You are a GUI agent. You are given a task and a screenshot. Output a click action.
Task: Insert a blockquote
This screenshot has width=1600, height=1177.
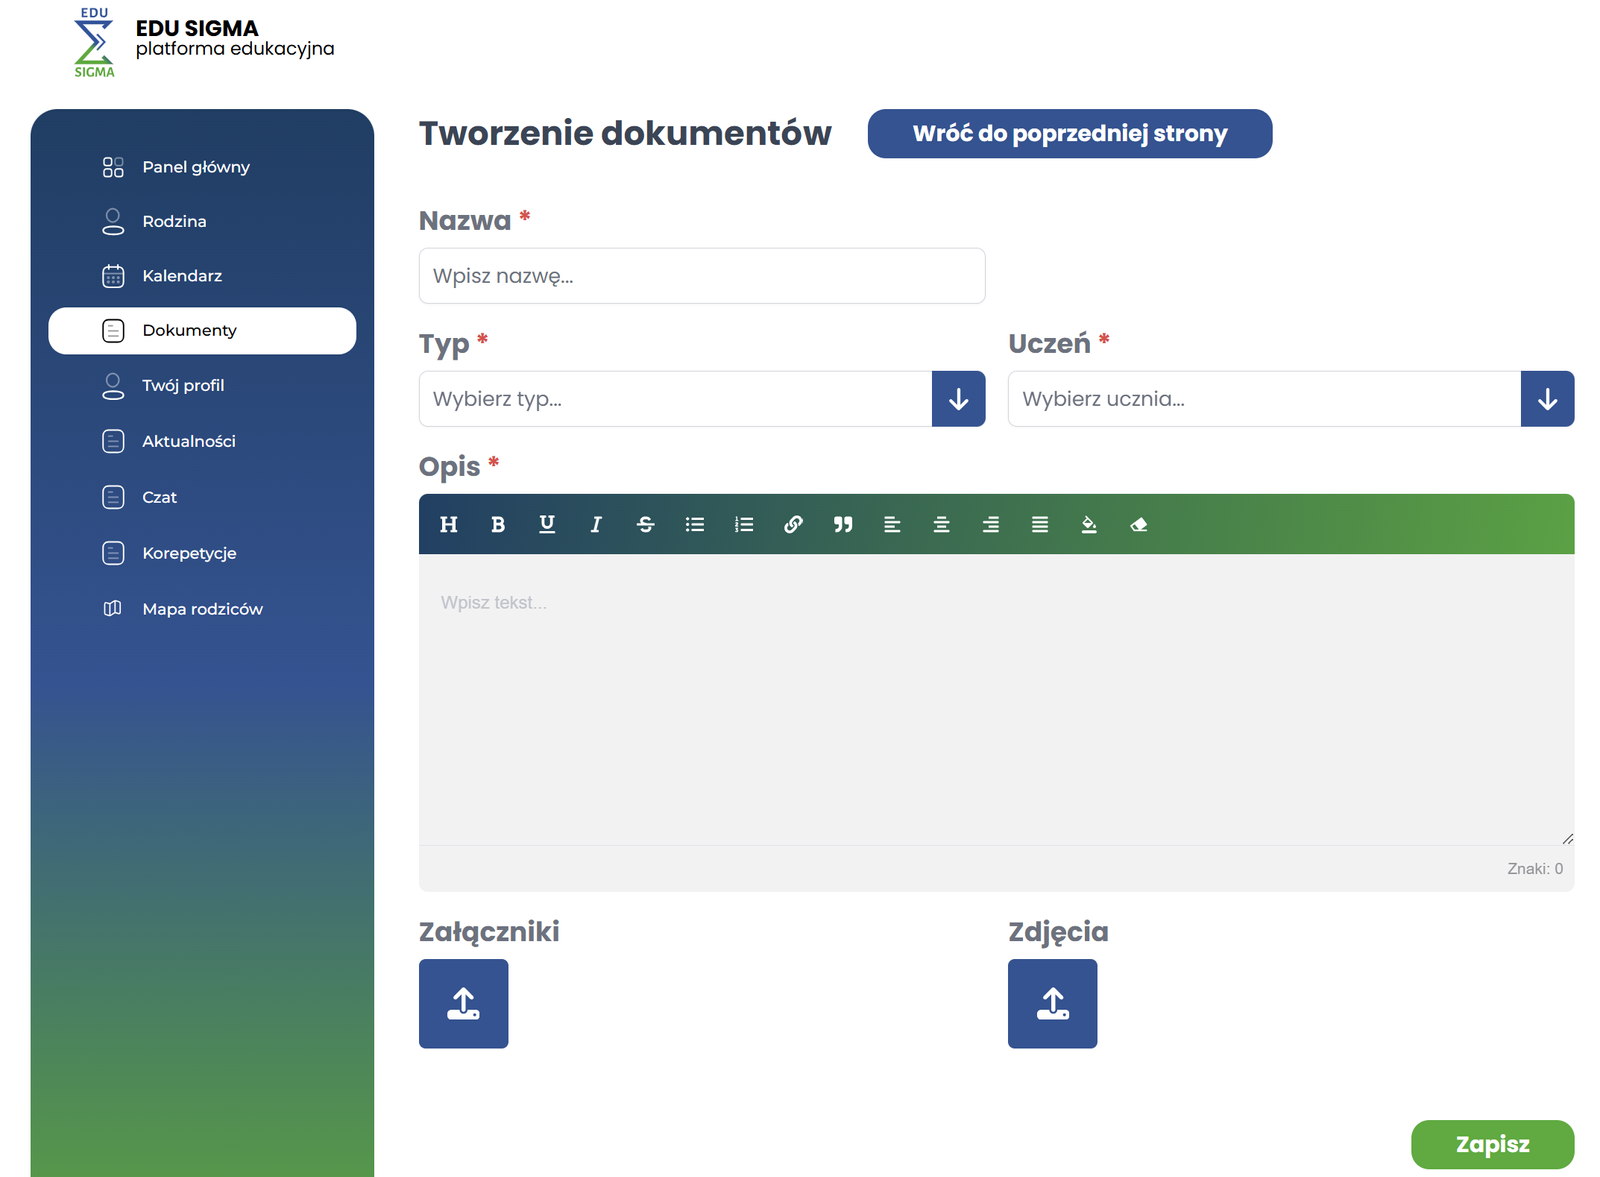click(x=843, y=525)
